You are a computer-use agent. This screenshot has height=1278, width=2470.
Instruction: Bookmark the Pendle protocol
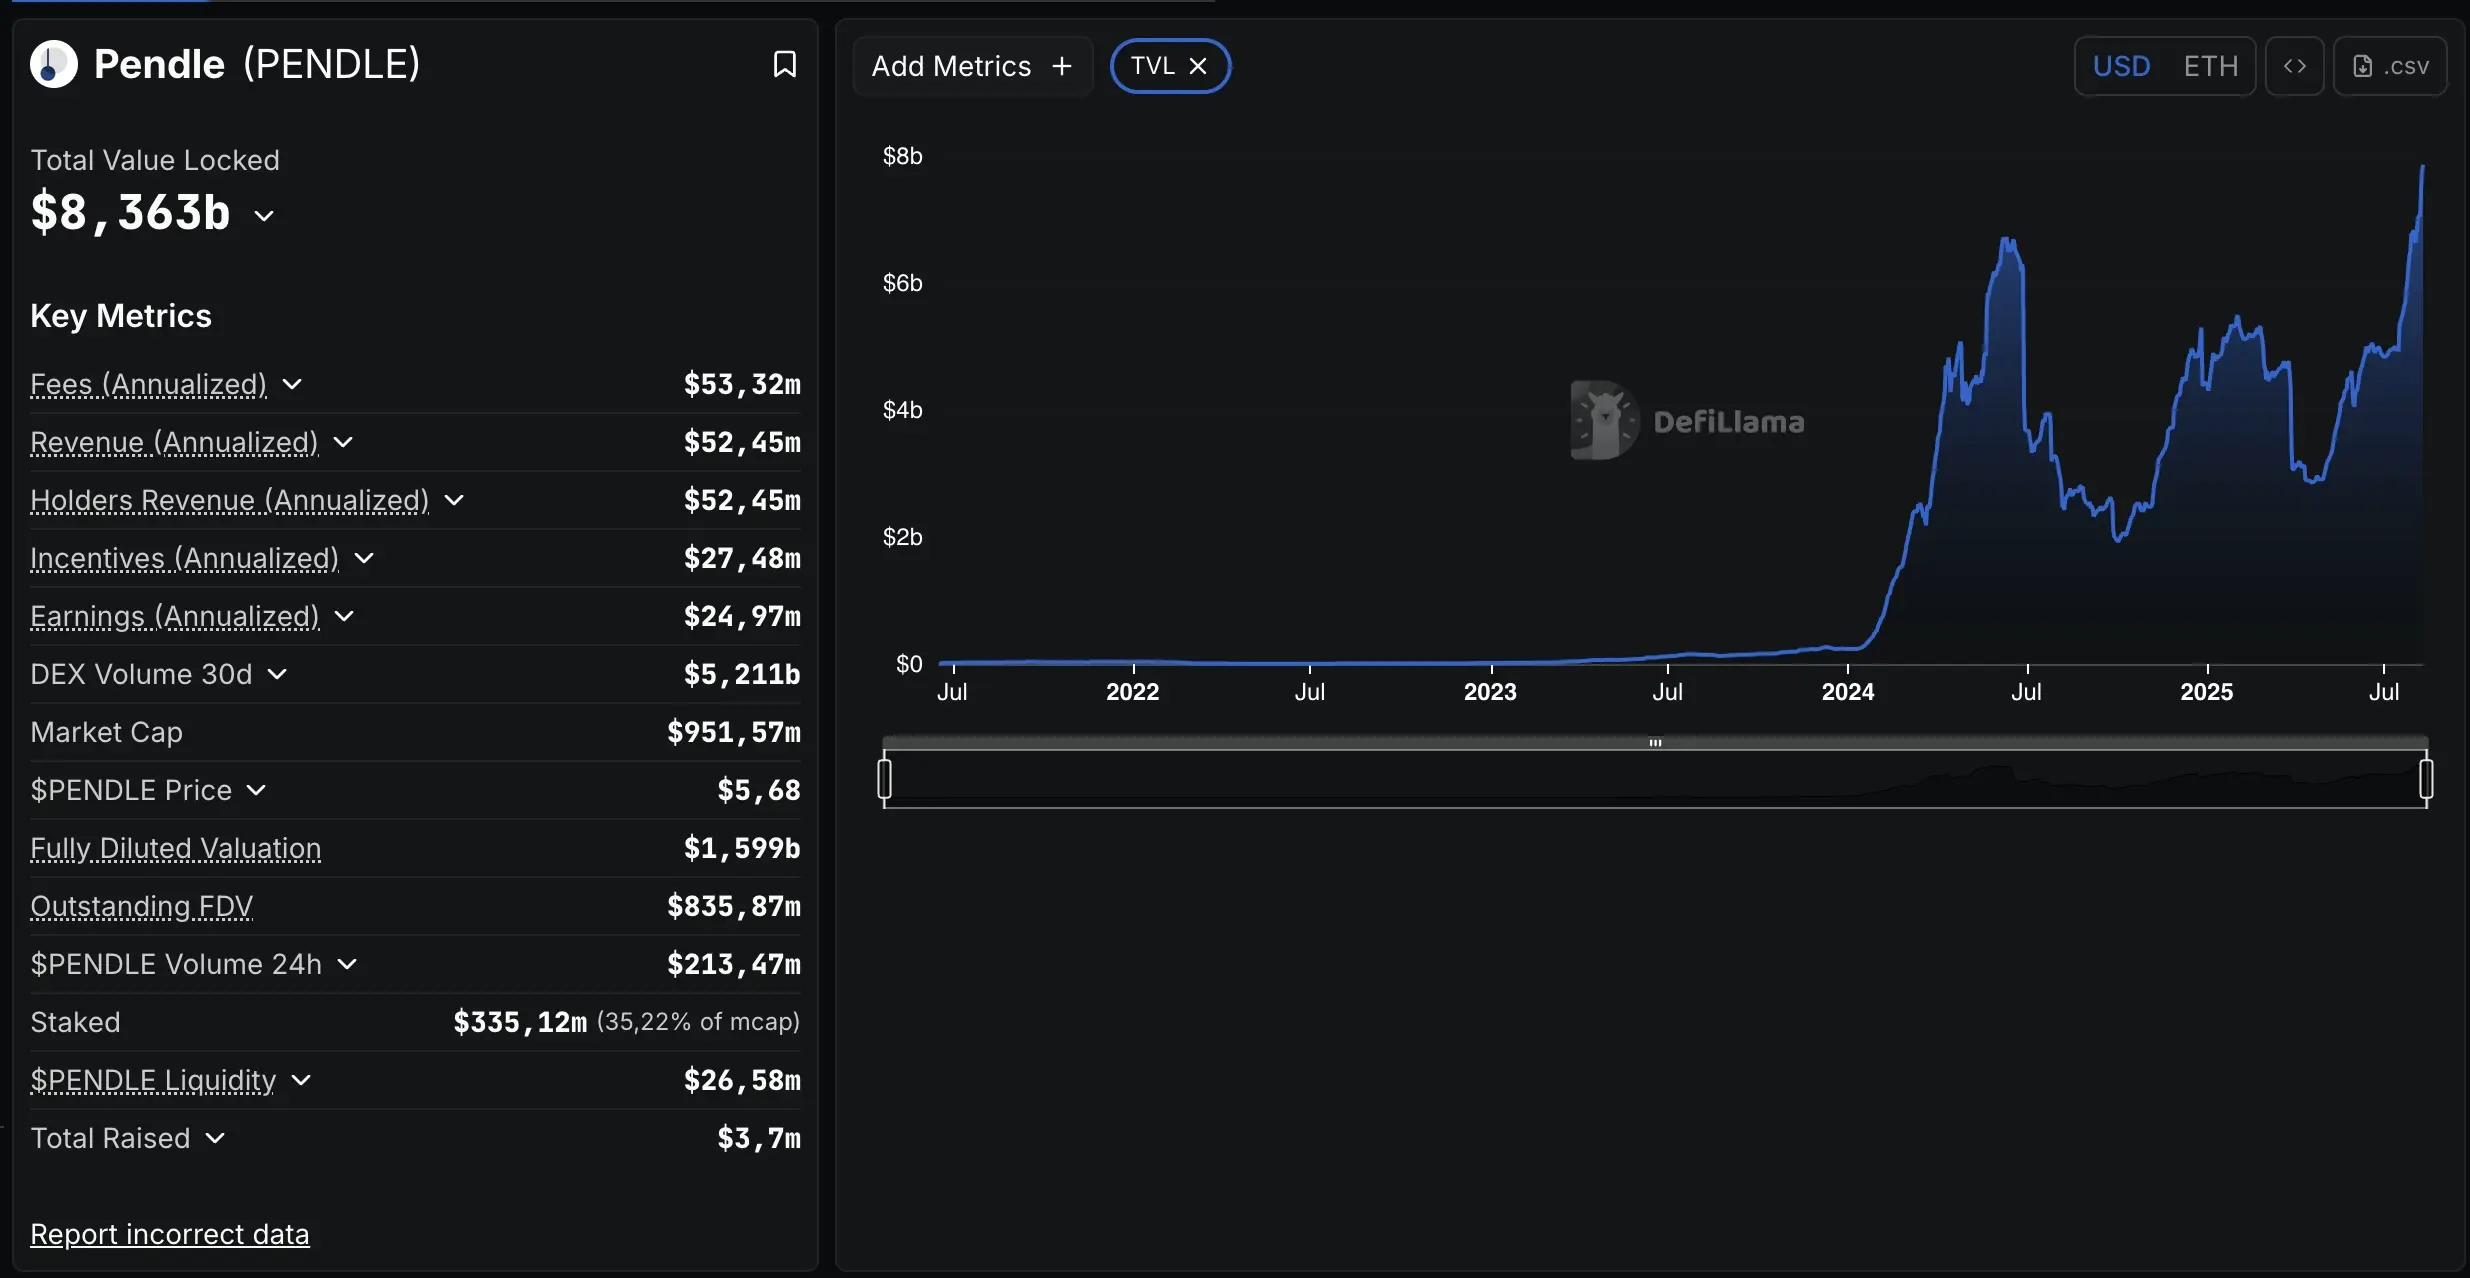pyautogui.click(x=785, y=65)
